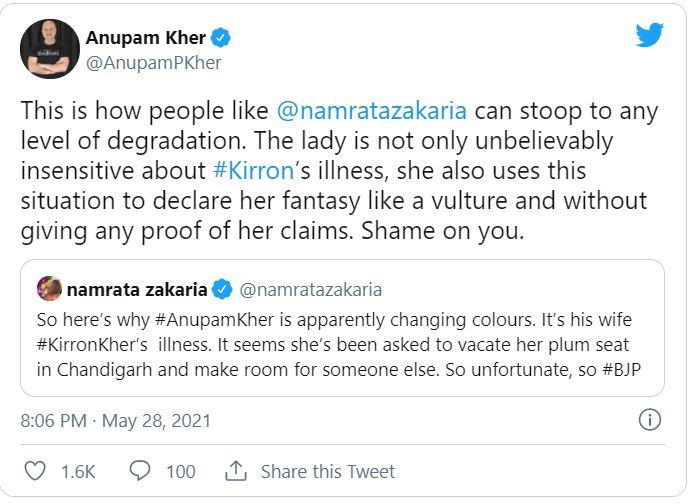
Task: Open replies via speech bubble icon
Action: pyautogui.click(x=141, y=470)
